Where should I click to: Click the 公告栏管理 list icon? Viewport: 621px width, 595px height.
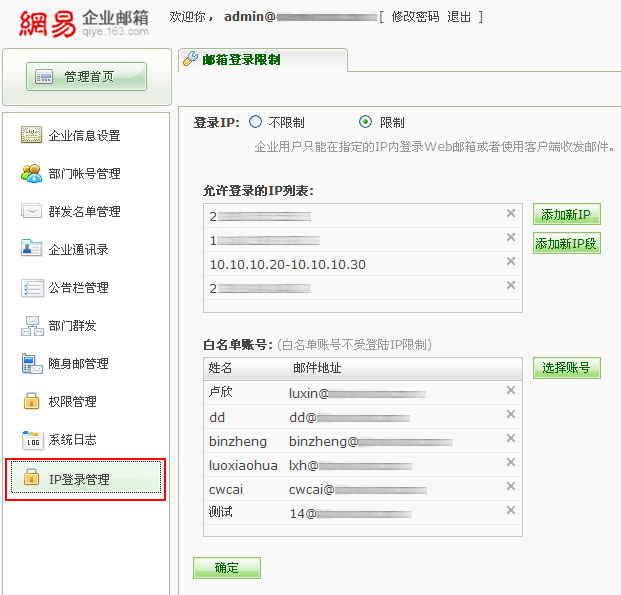coord(31,287)
